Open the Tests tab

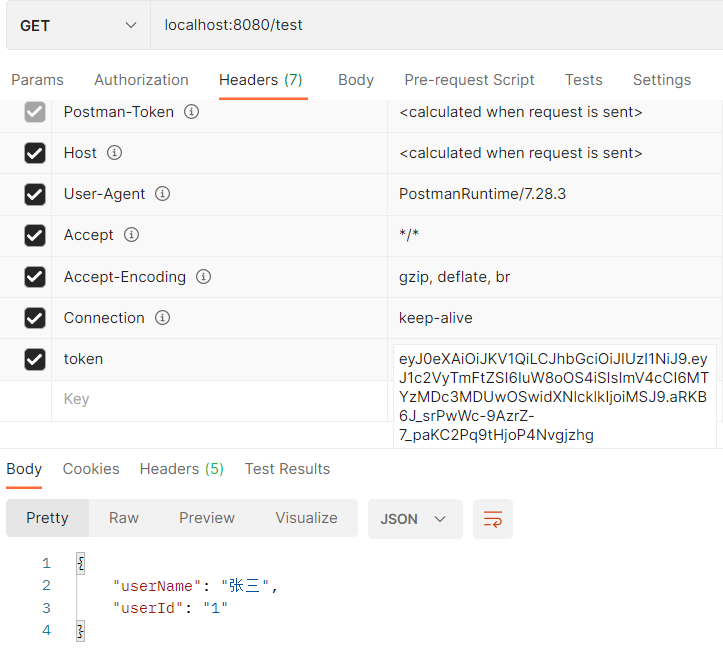point(583,80)
